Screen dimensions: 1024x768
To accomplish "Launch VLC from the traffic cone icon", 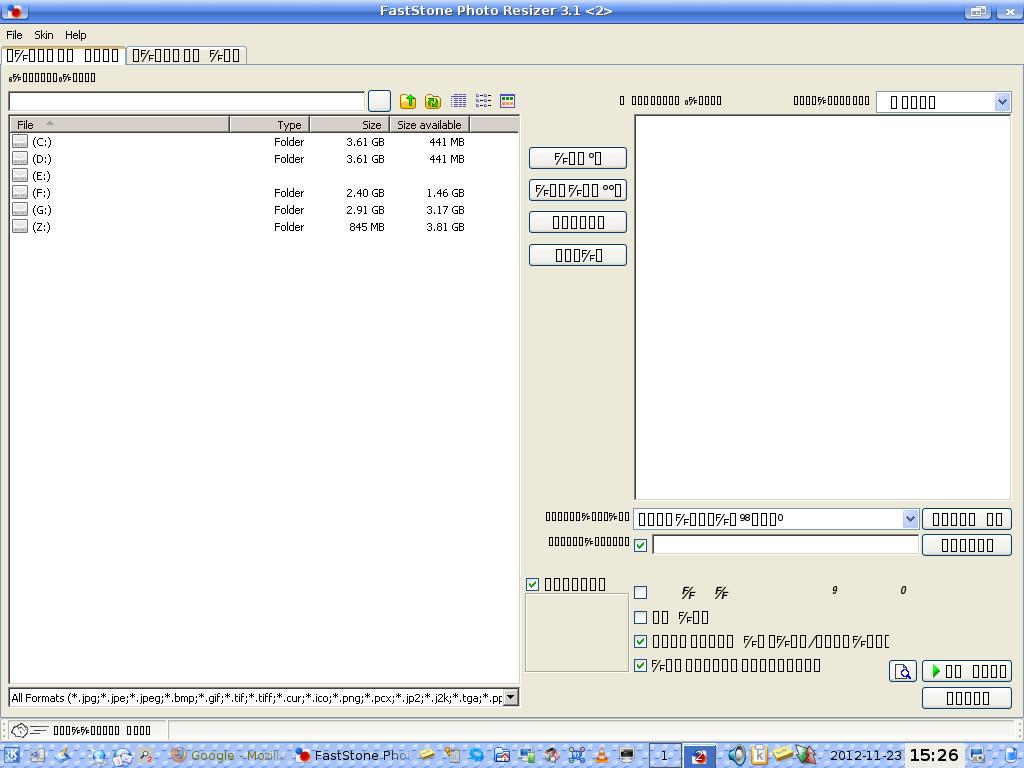I will [x=601, y=756].
